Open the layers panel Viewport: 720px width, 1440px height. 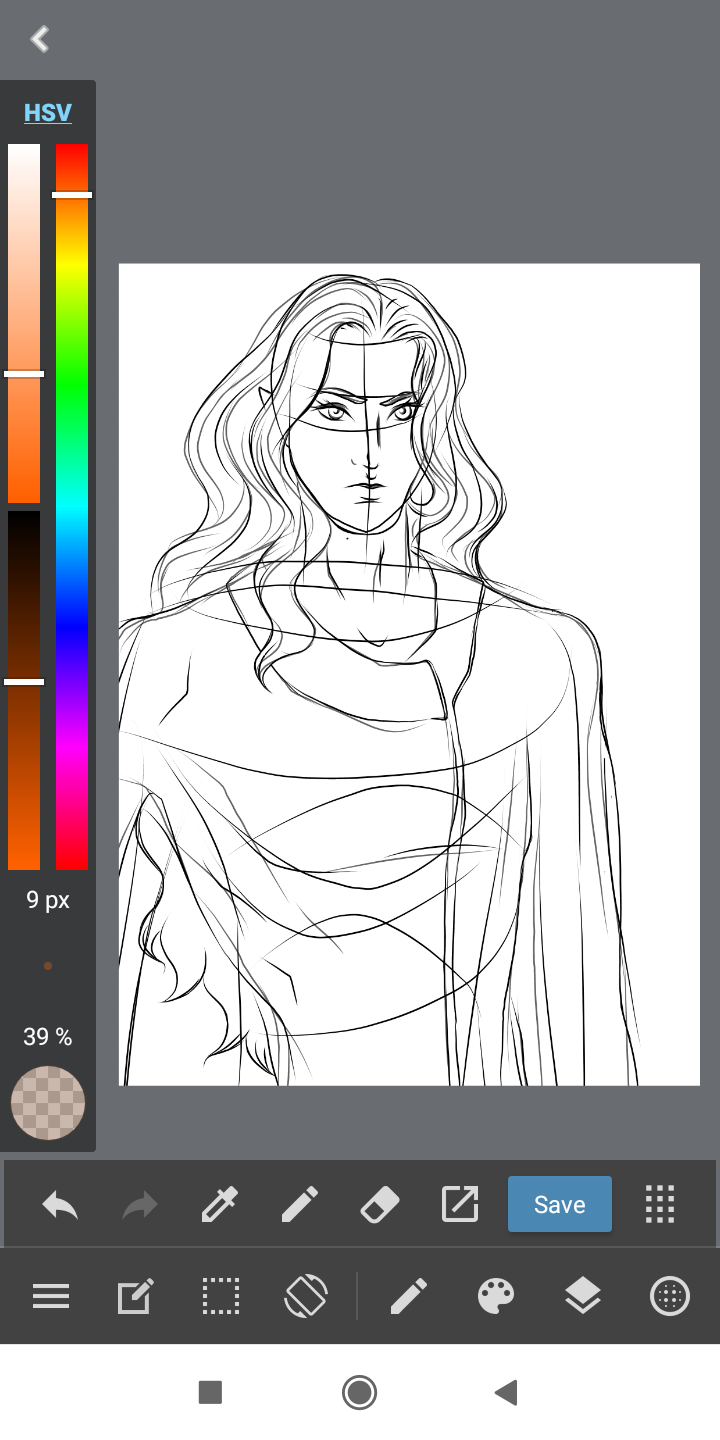[x=583, y=1297]
